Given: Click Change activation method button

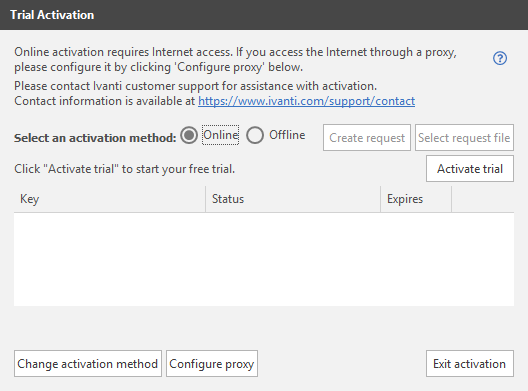Looking at the screenshot, I should coord(88,363).
